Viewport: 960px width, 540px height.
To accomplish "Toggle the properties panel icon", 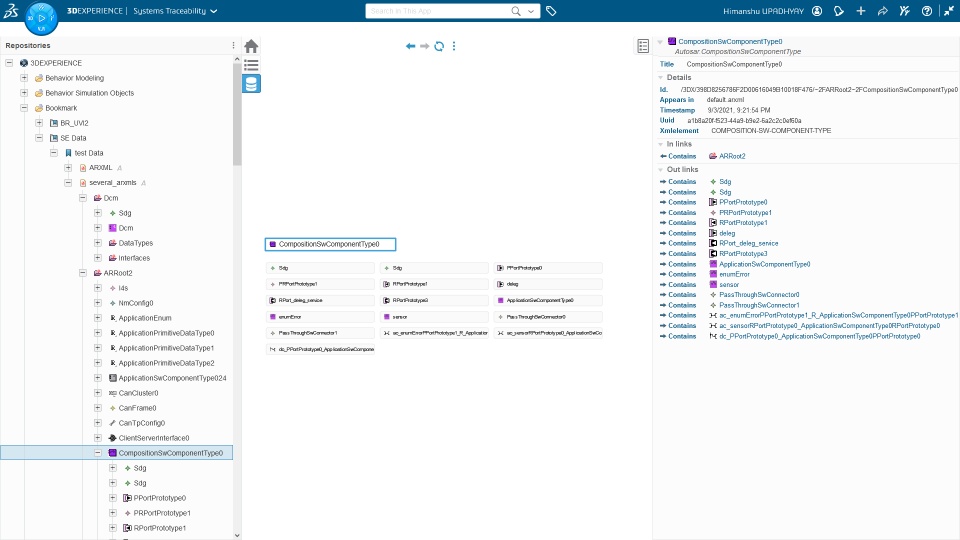I will pos(643,46).
